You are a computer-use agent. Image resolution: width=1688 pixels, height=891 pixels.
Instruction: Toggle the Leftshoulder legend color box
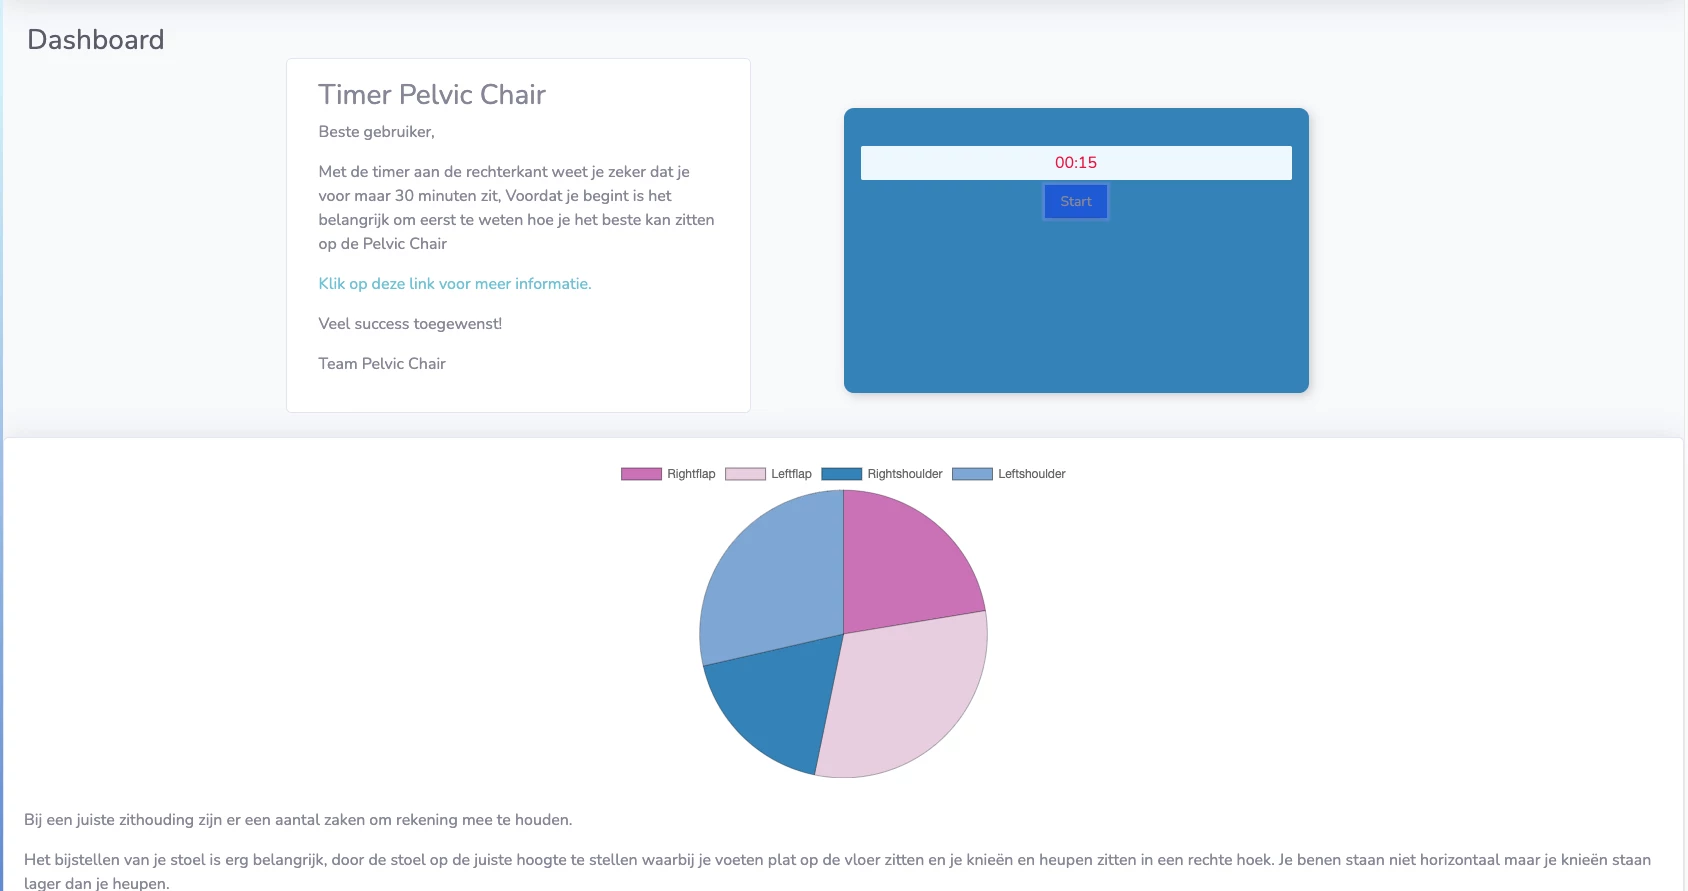pos(972,474)
